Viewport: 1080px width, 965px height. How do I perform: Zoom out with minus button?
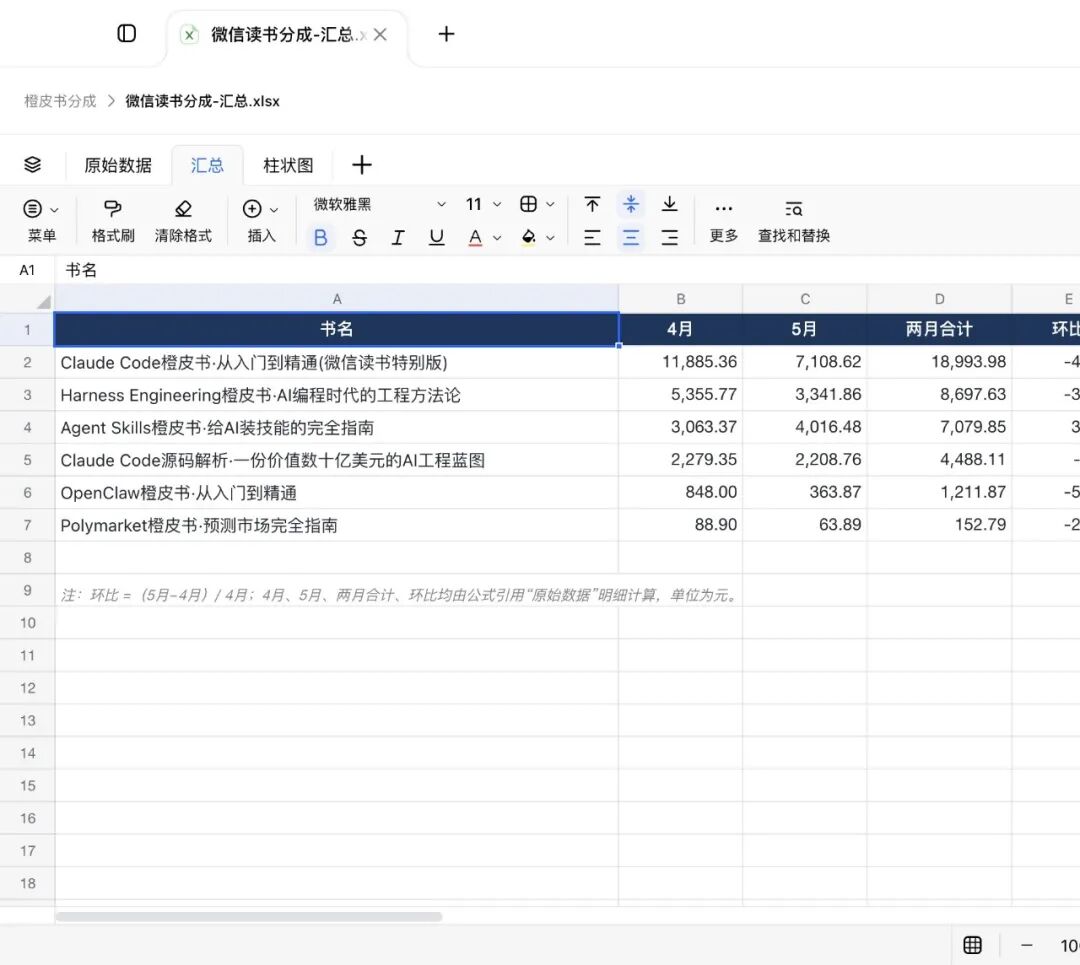(1026, 945)
